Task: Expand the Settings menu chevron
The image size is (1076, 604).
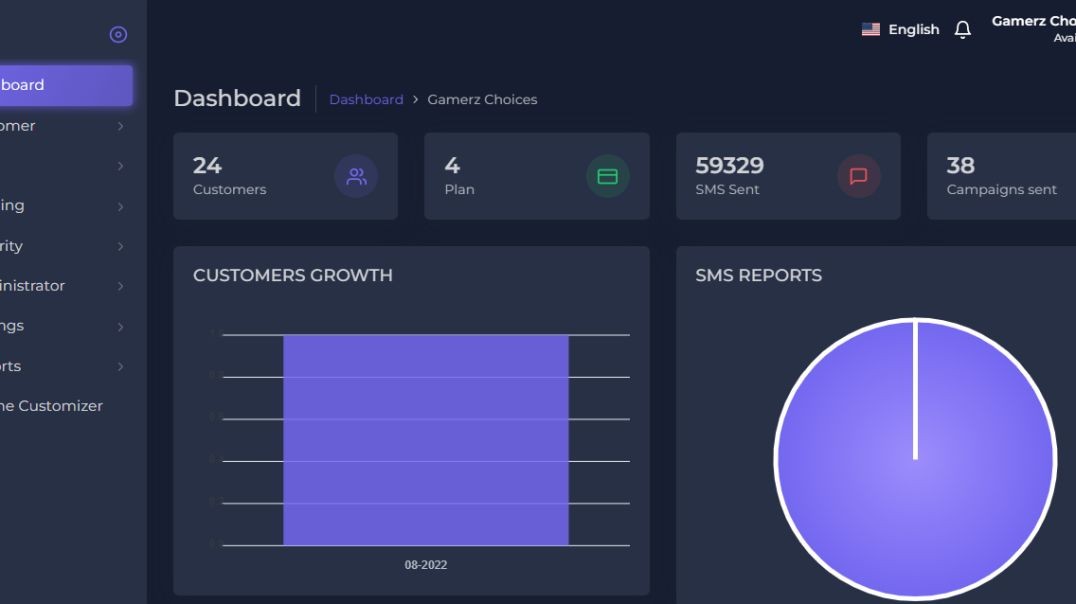Action: (120, 326)
